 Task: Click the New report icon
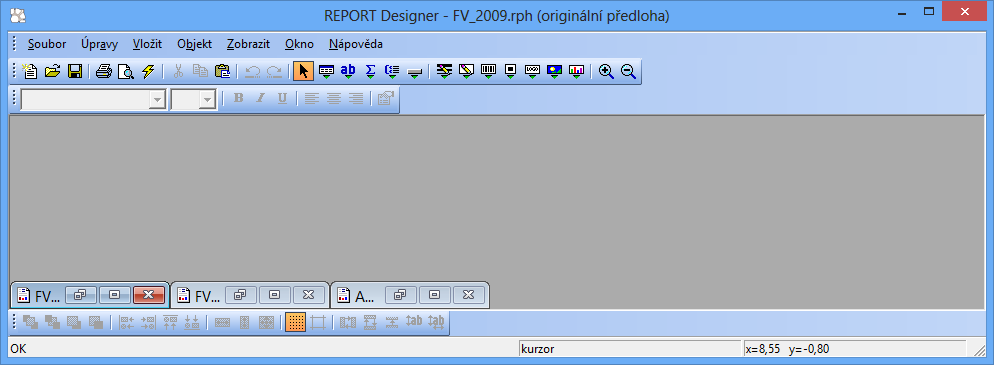click(30, 71)
